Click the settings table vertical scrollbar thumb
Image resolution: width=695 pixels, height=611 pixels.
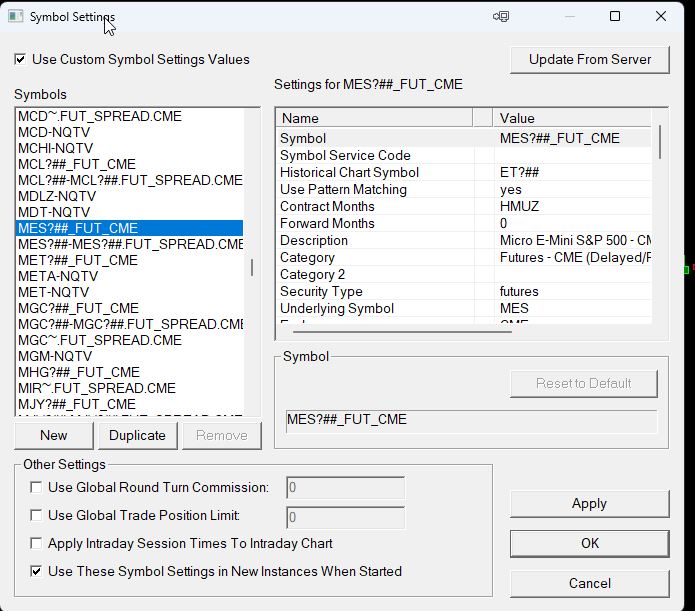[x=660, y=142]
